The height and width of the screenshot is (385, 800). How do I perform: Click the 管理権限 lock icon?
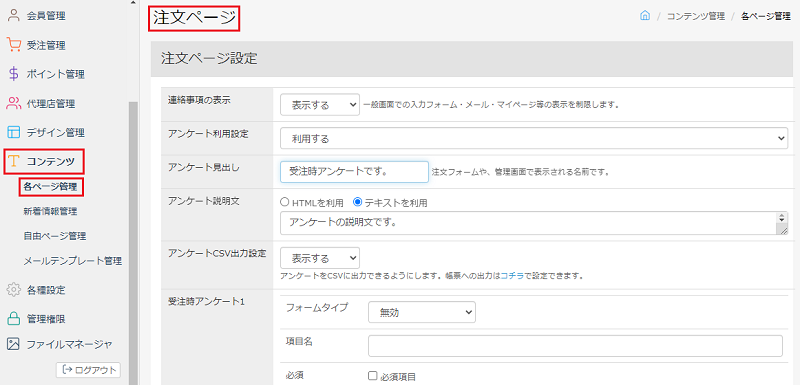pyautogui.click(x=14, y=319)
